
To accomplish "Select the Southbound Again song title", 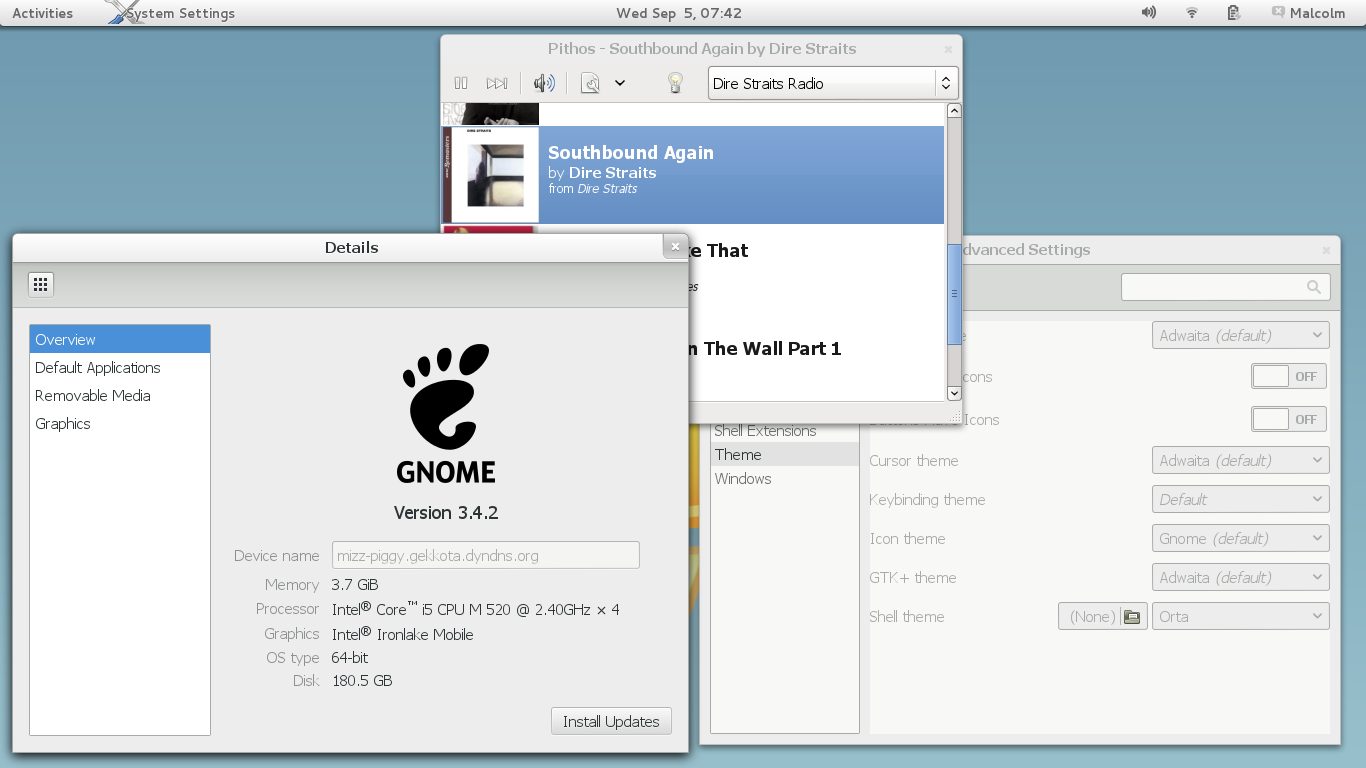I will pyautogui.click(x=631, y=153).
